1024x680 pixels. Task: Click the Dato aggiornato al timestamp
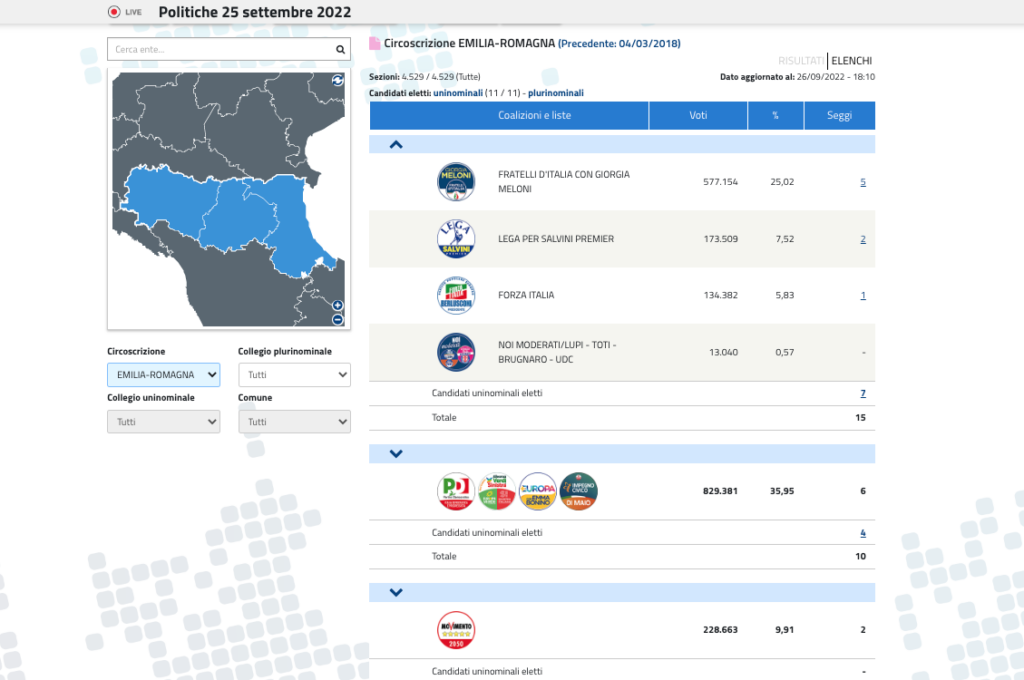[797, 77]
